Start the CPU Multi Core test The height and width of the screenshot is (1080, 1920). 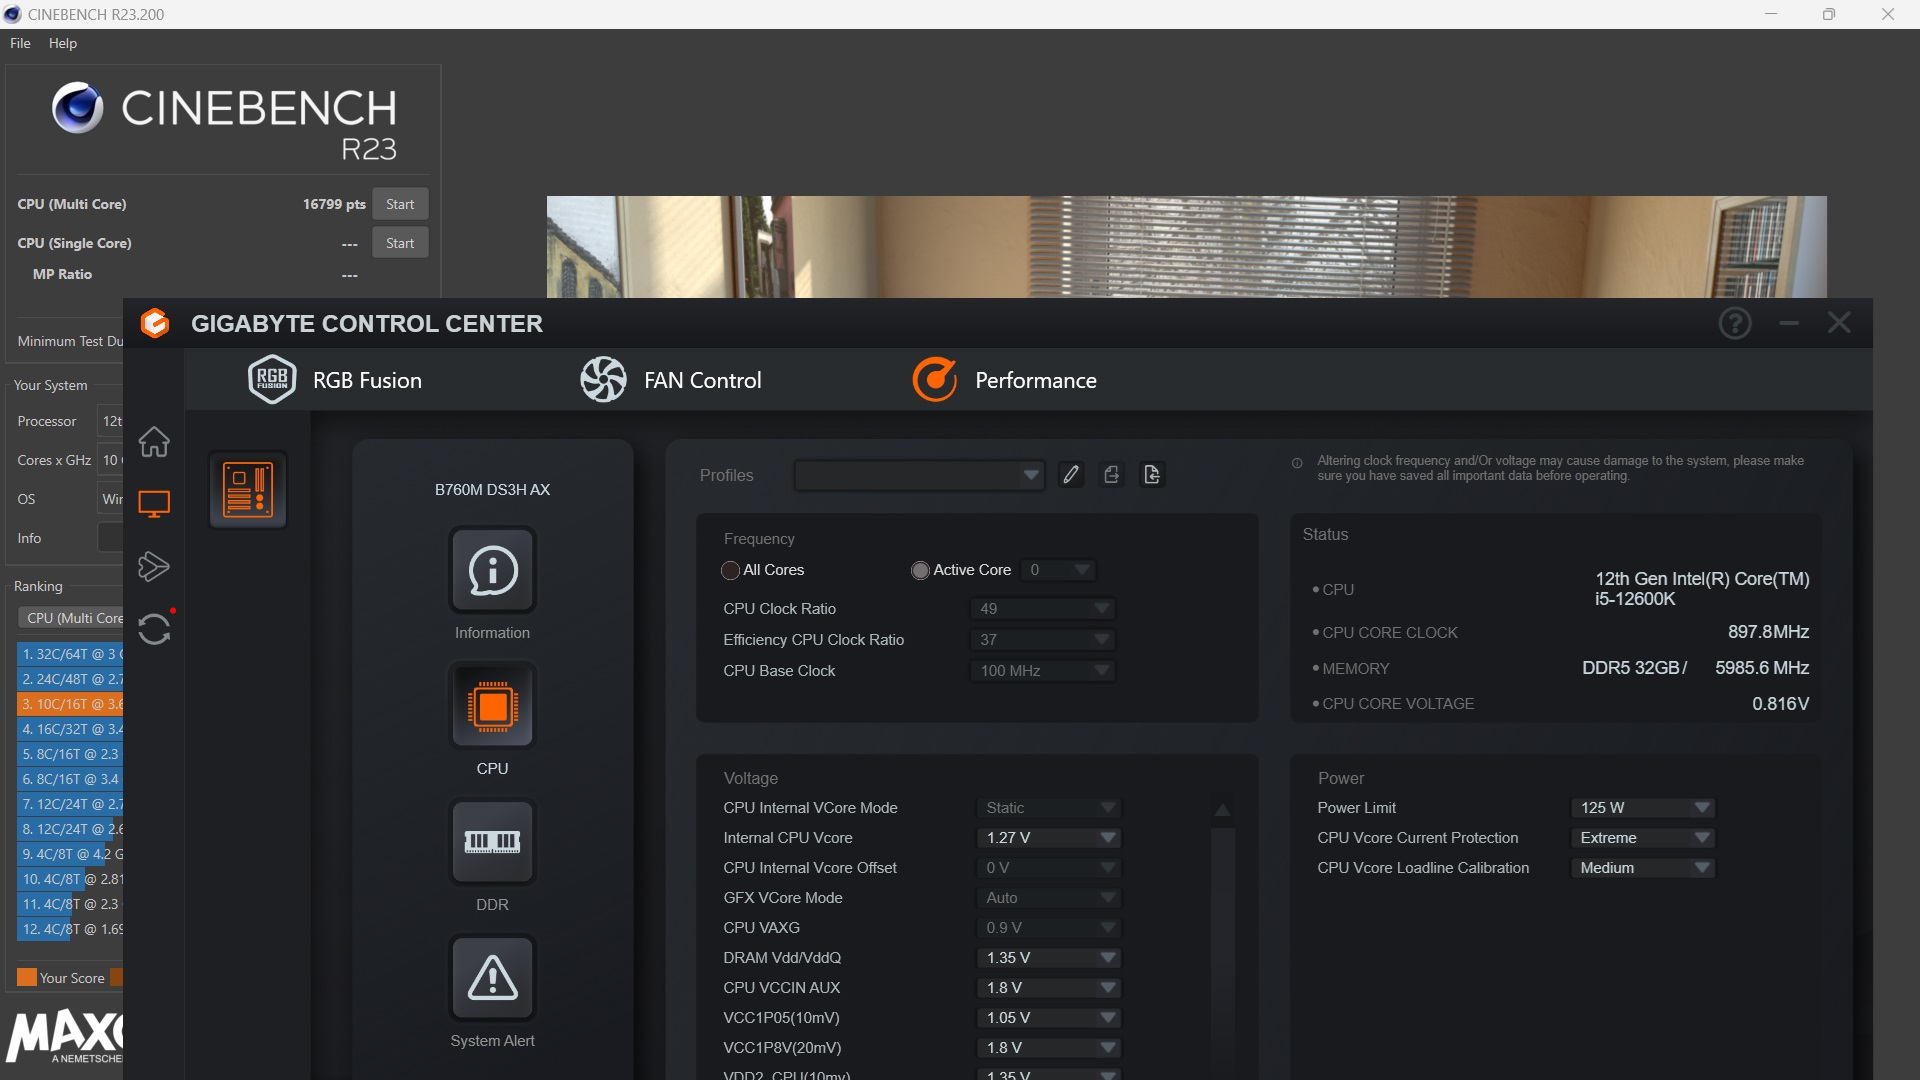[400, 204]
